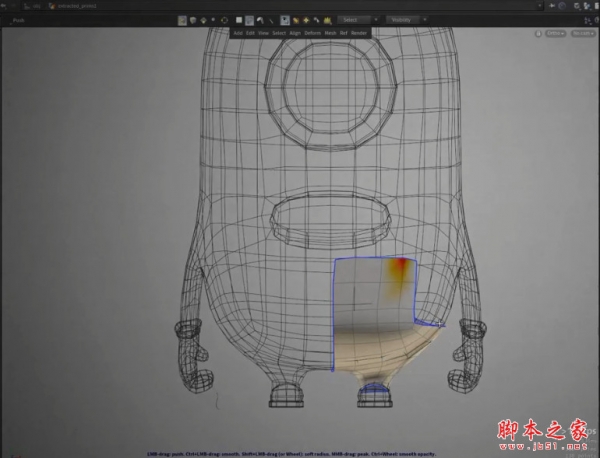Screen dimensions: 600x458
Task: Open the Edit menu
Action: pyautogui.click(x=250, y=33)
